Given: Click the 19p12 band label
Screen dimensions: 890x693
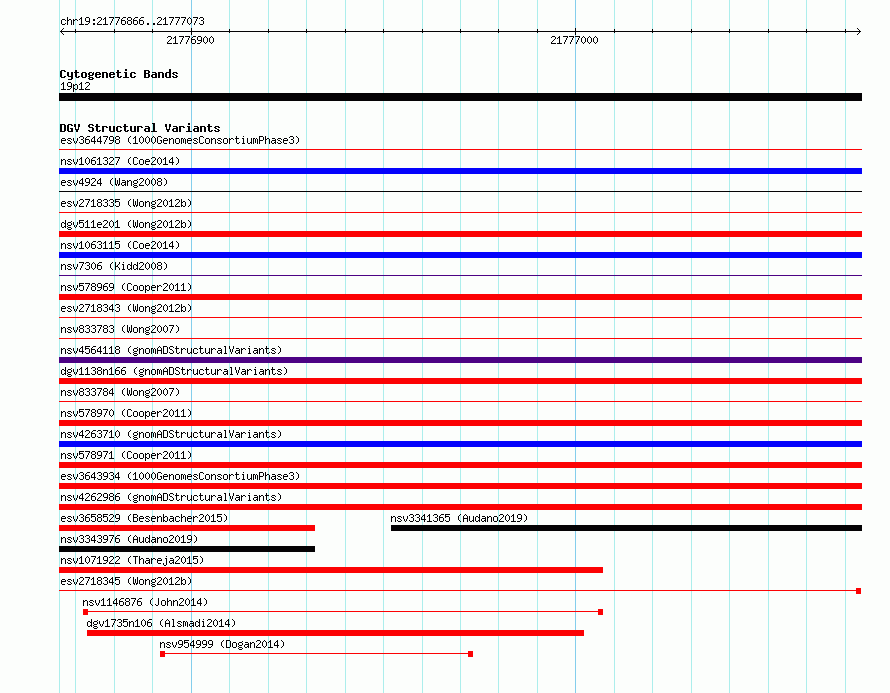Looking at the screenshot, I should 75,86.
